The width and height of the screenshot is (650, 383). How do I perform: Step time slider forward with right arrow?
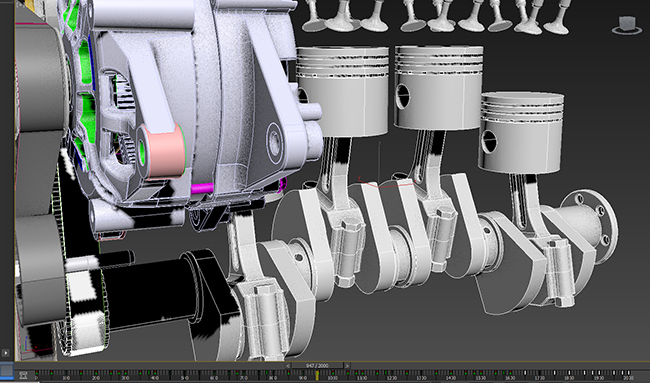(347, 366)
